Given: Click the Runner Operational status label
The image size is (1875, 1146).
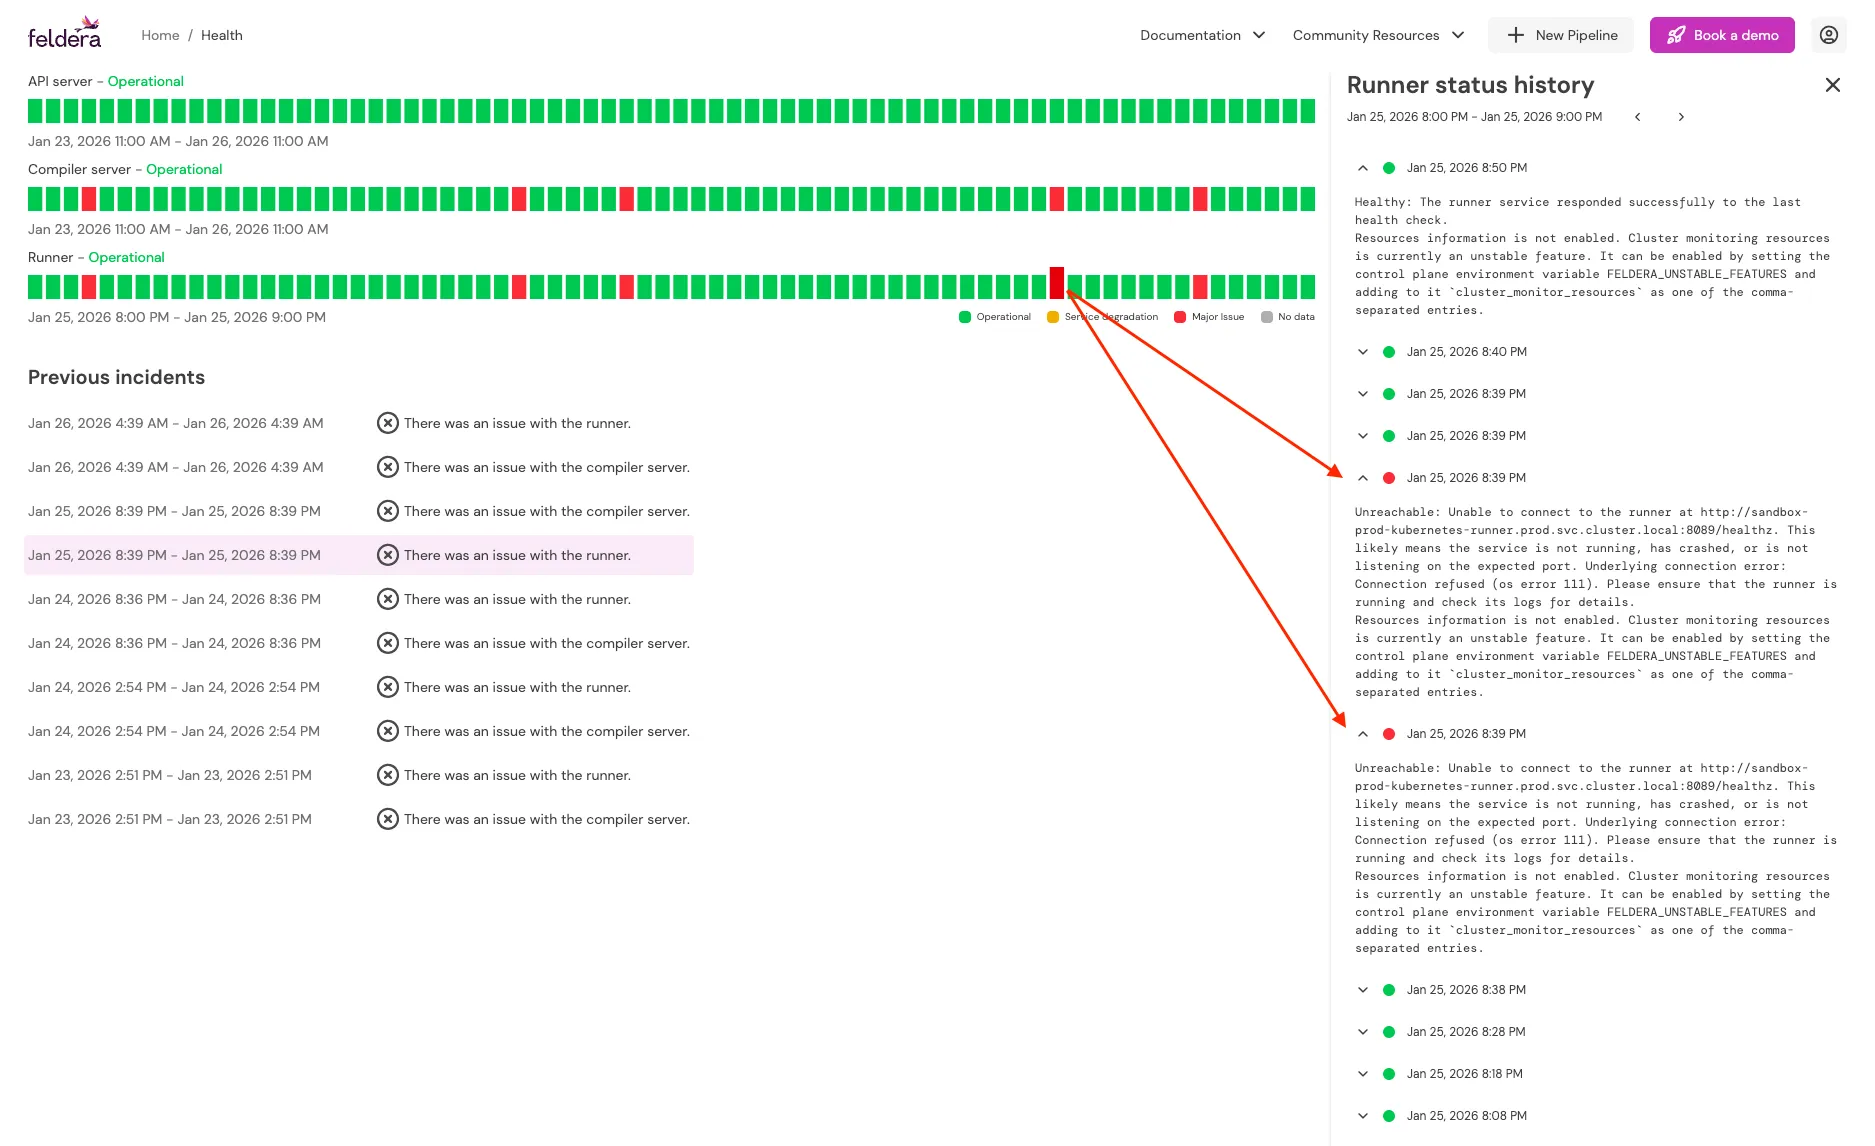Looking at the screenshot, I should click(x=126, y=257).
